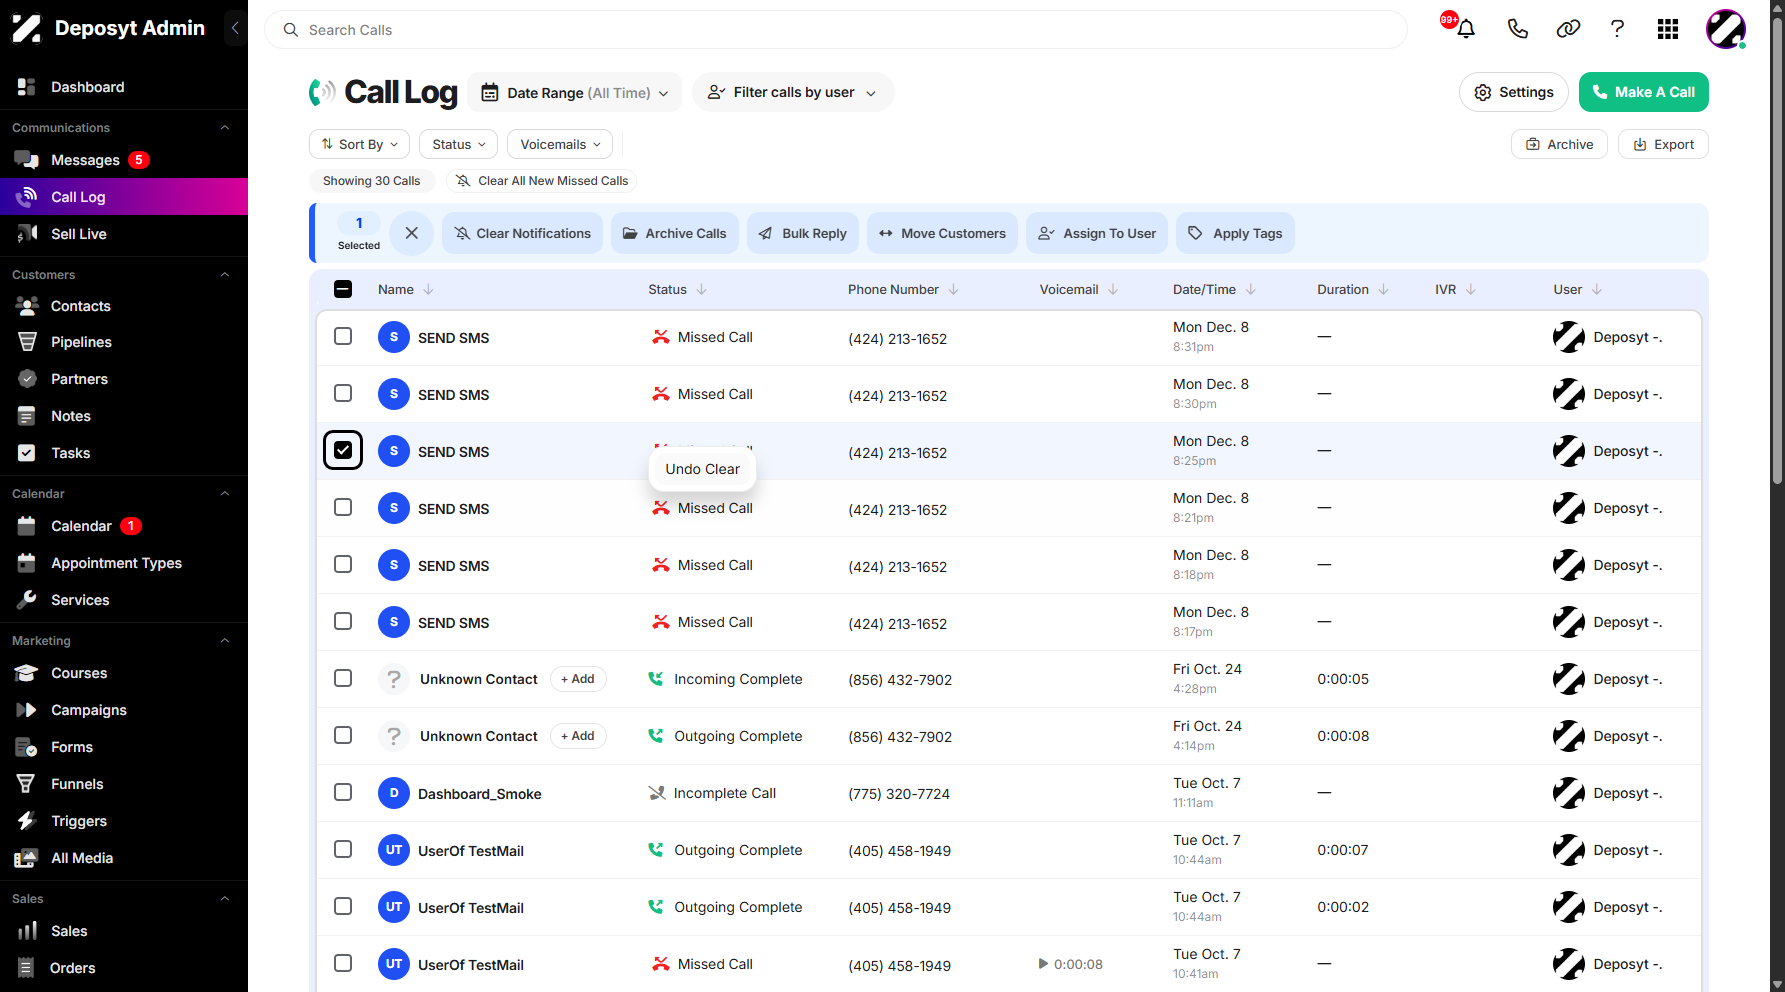This screenshot has height=992, width=1785.
Task: Open Filter calls by user dropdown
Action: tap(793, 92)
